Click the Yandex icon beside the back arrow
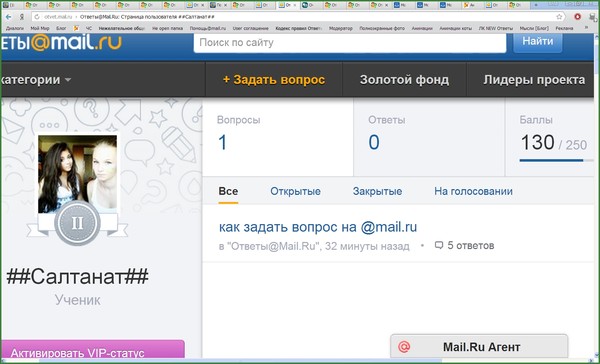This screenshot has height=364, width=600. coord(22,17)
